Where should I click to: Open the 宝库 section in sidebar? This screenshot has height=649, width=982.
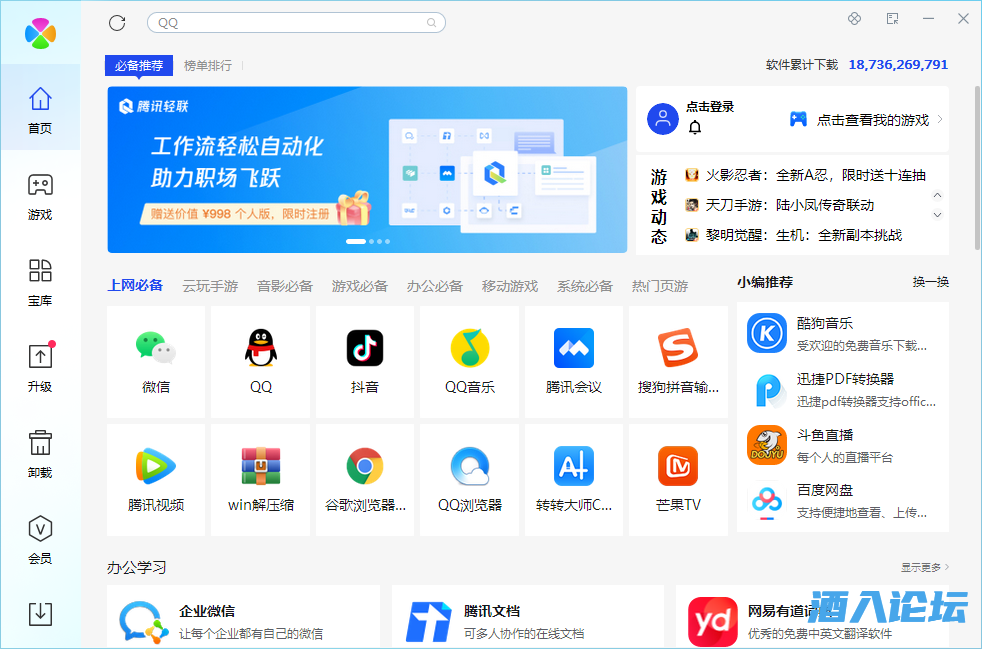coord(40,282)
